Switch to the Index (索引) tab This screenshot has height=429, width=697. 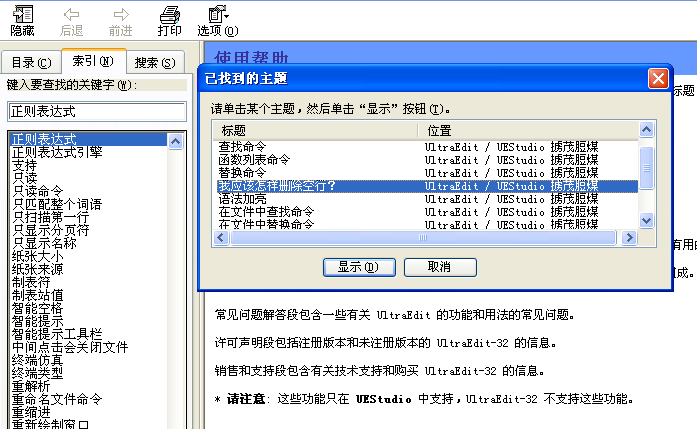(x=93, y=61)
